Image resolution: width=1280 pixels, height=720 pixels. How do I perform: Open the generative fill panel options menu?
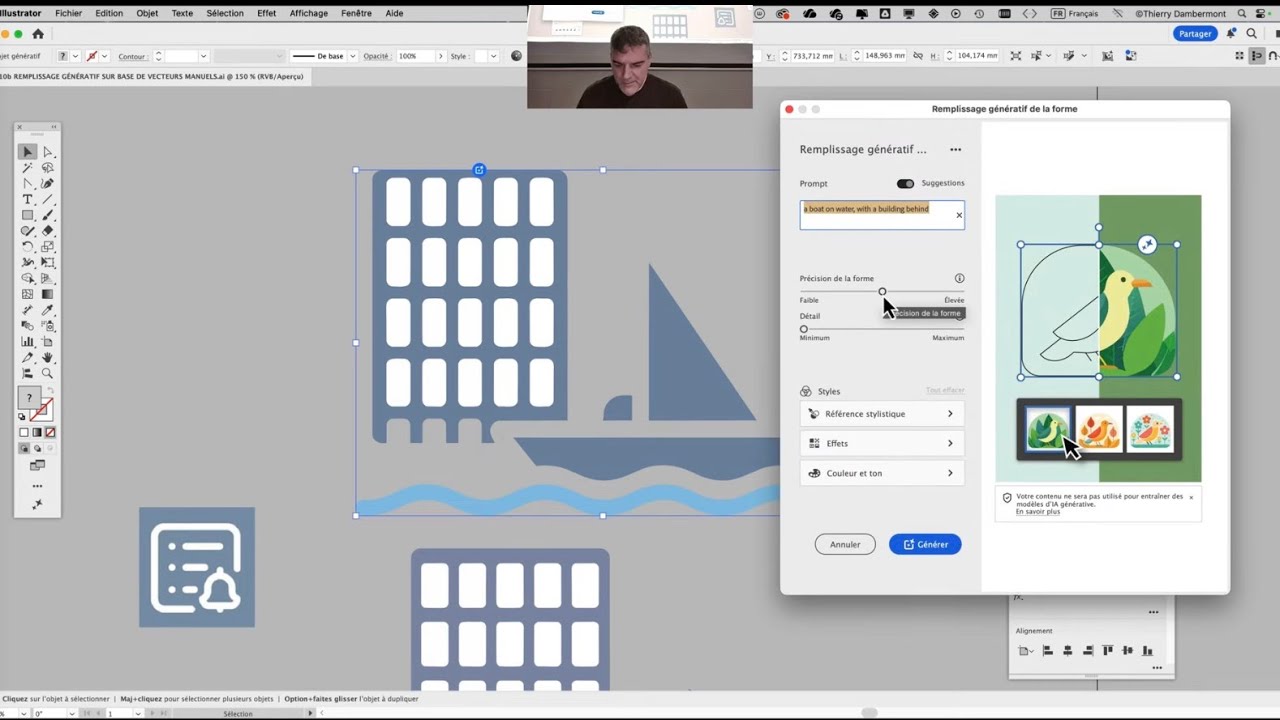(955, 150)
